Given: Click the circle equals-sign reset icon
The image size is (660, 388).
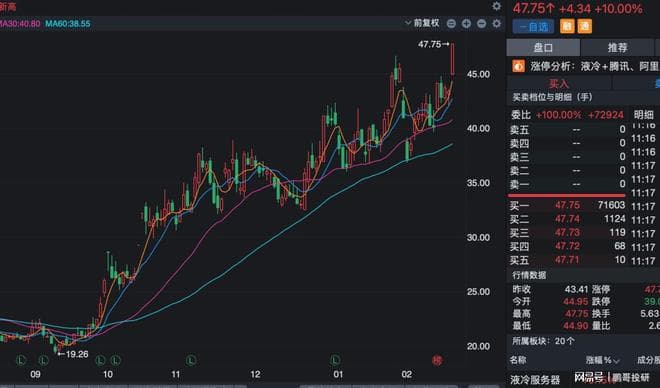Looking at the screenshot, I should 451,24.
